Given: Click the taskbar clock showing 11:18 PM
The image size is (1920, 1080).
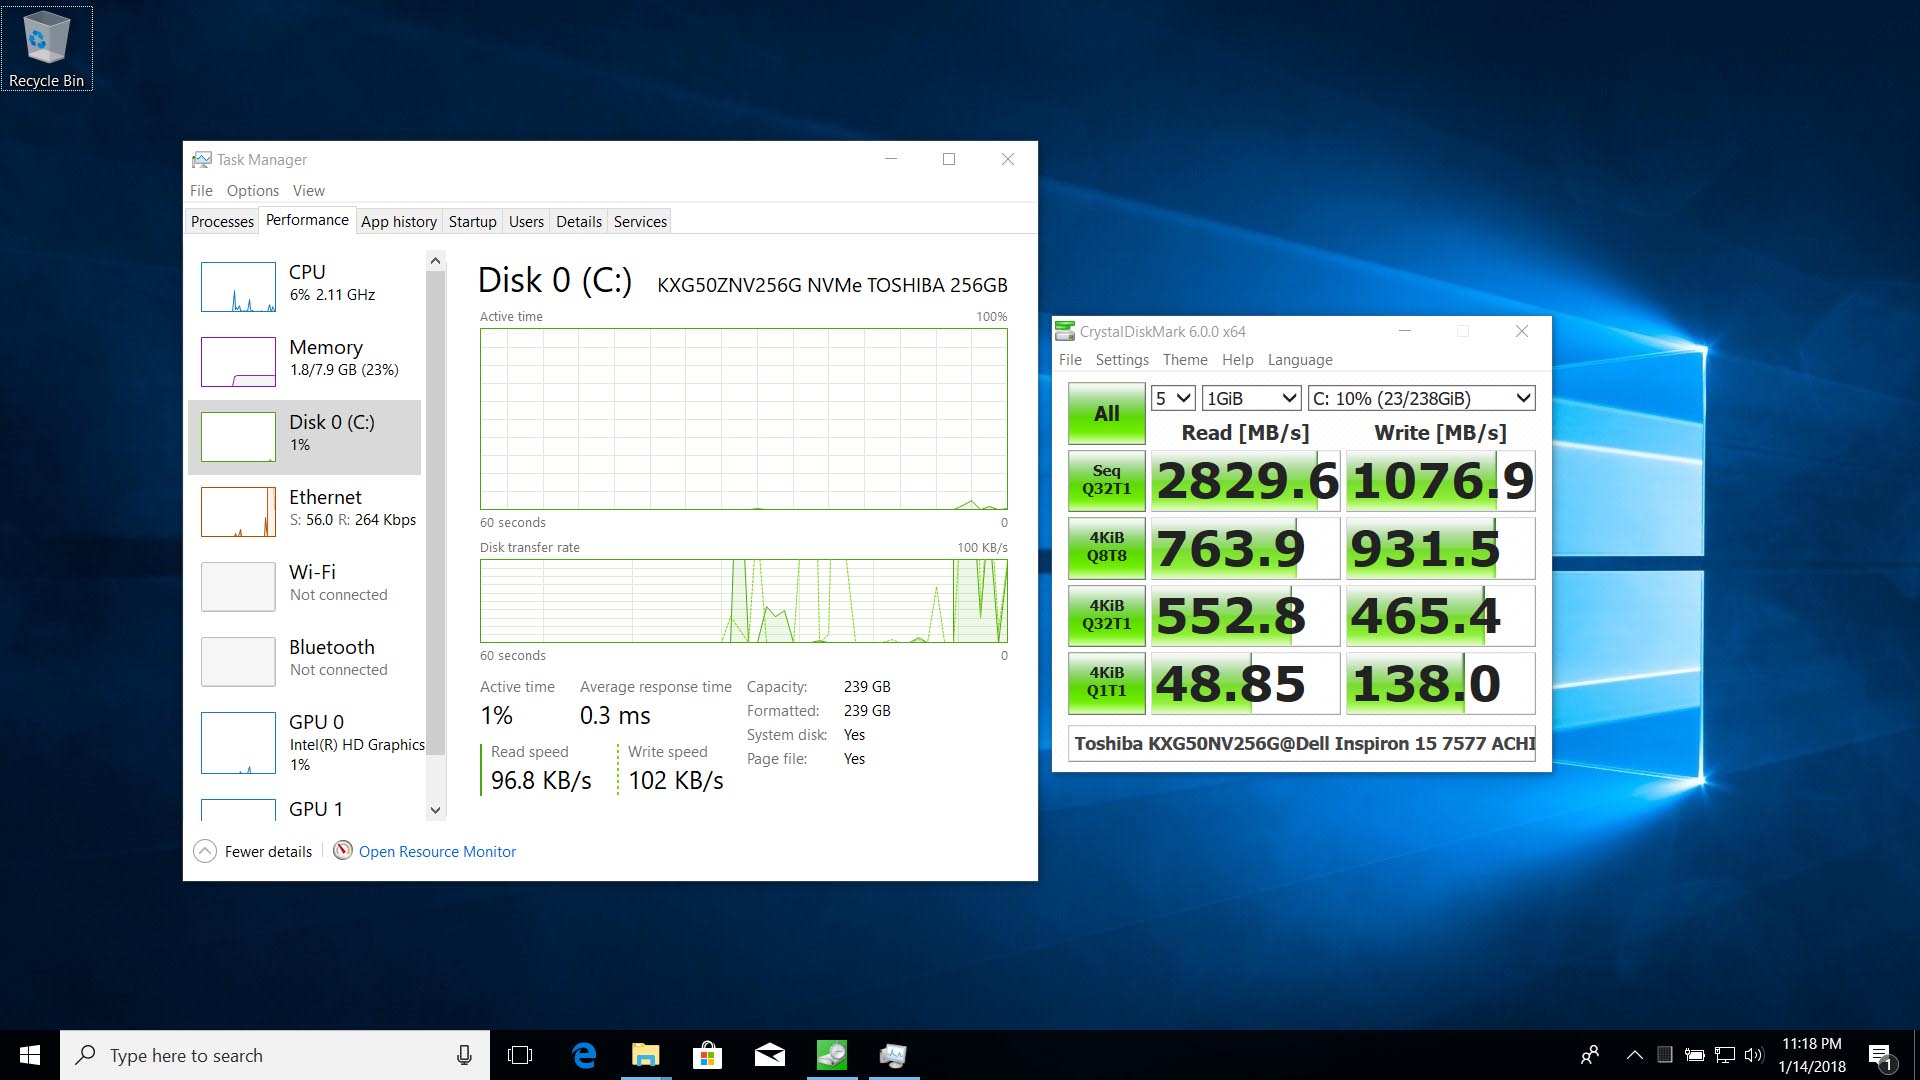Looking at the screenshot, I should [1812, 1055].
